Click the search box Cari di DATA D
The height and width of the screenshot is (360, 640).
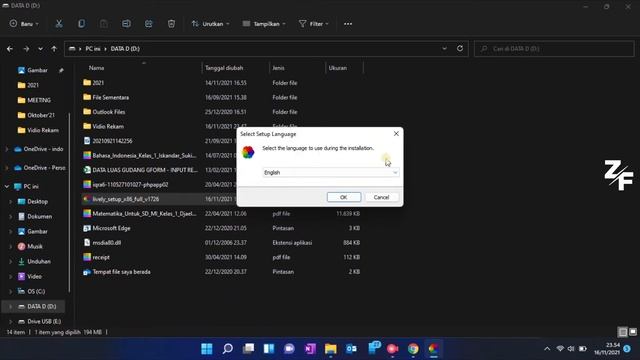554,49
